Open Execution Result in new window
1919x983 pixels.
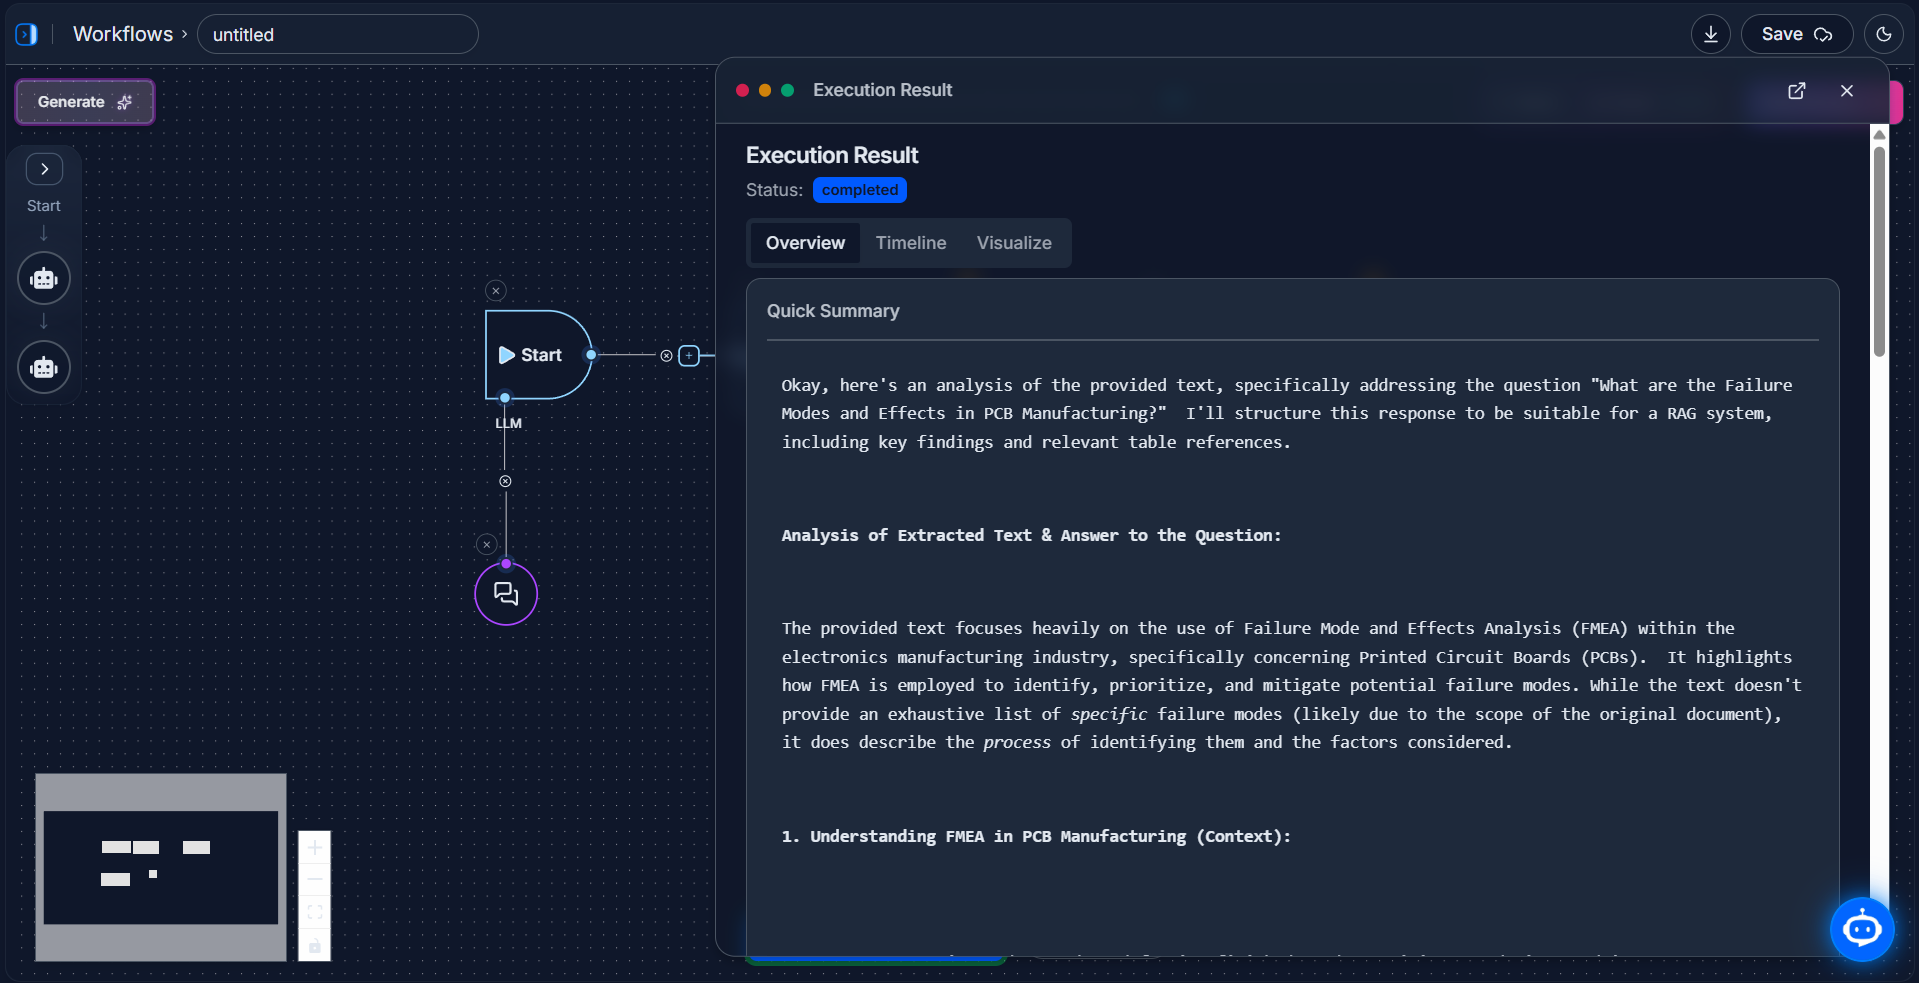(x=1796, y=91)
